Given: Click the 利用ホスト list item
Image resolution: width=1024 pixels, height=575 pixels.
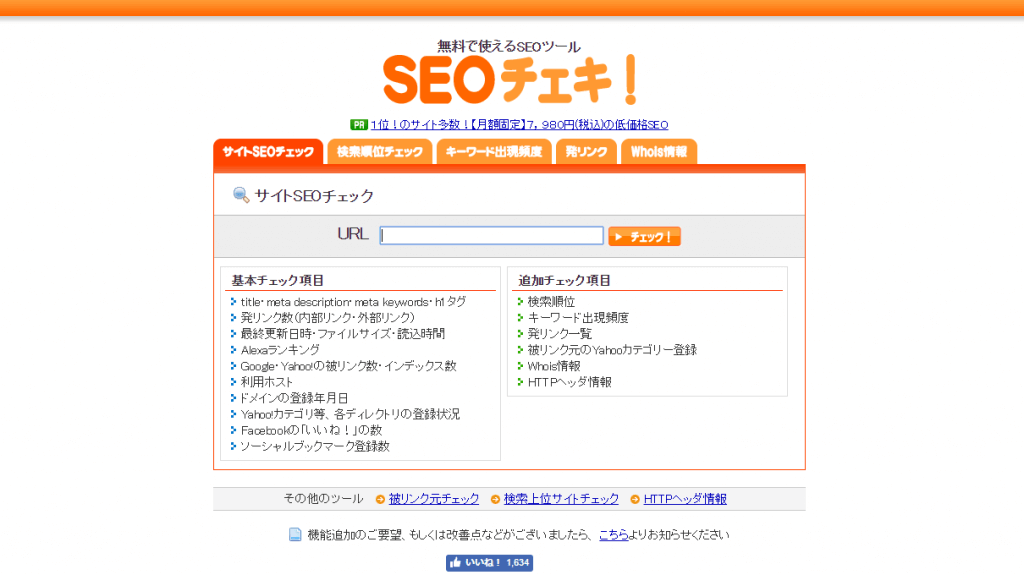Looking at the screenshot, I should tap(266, 382).
